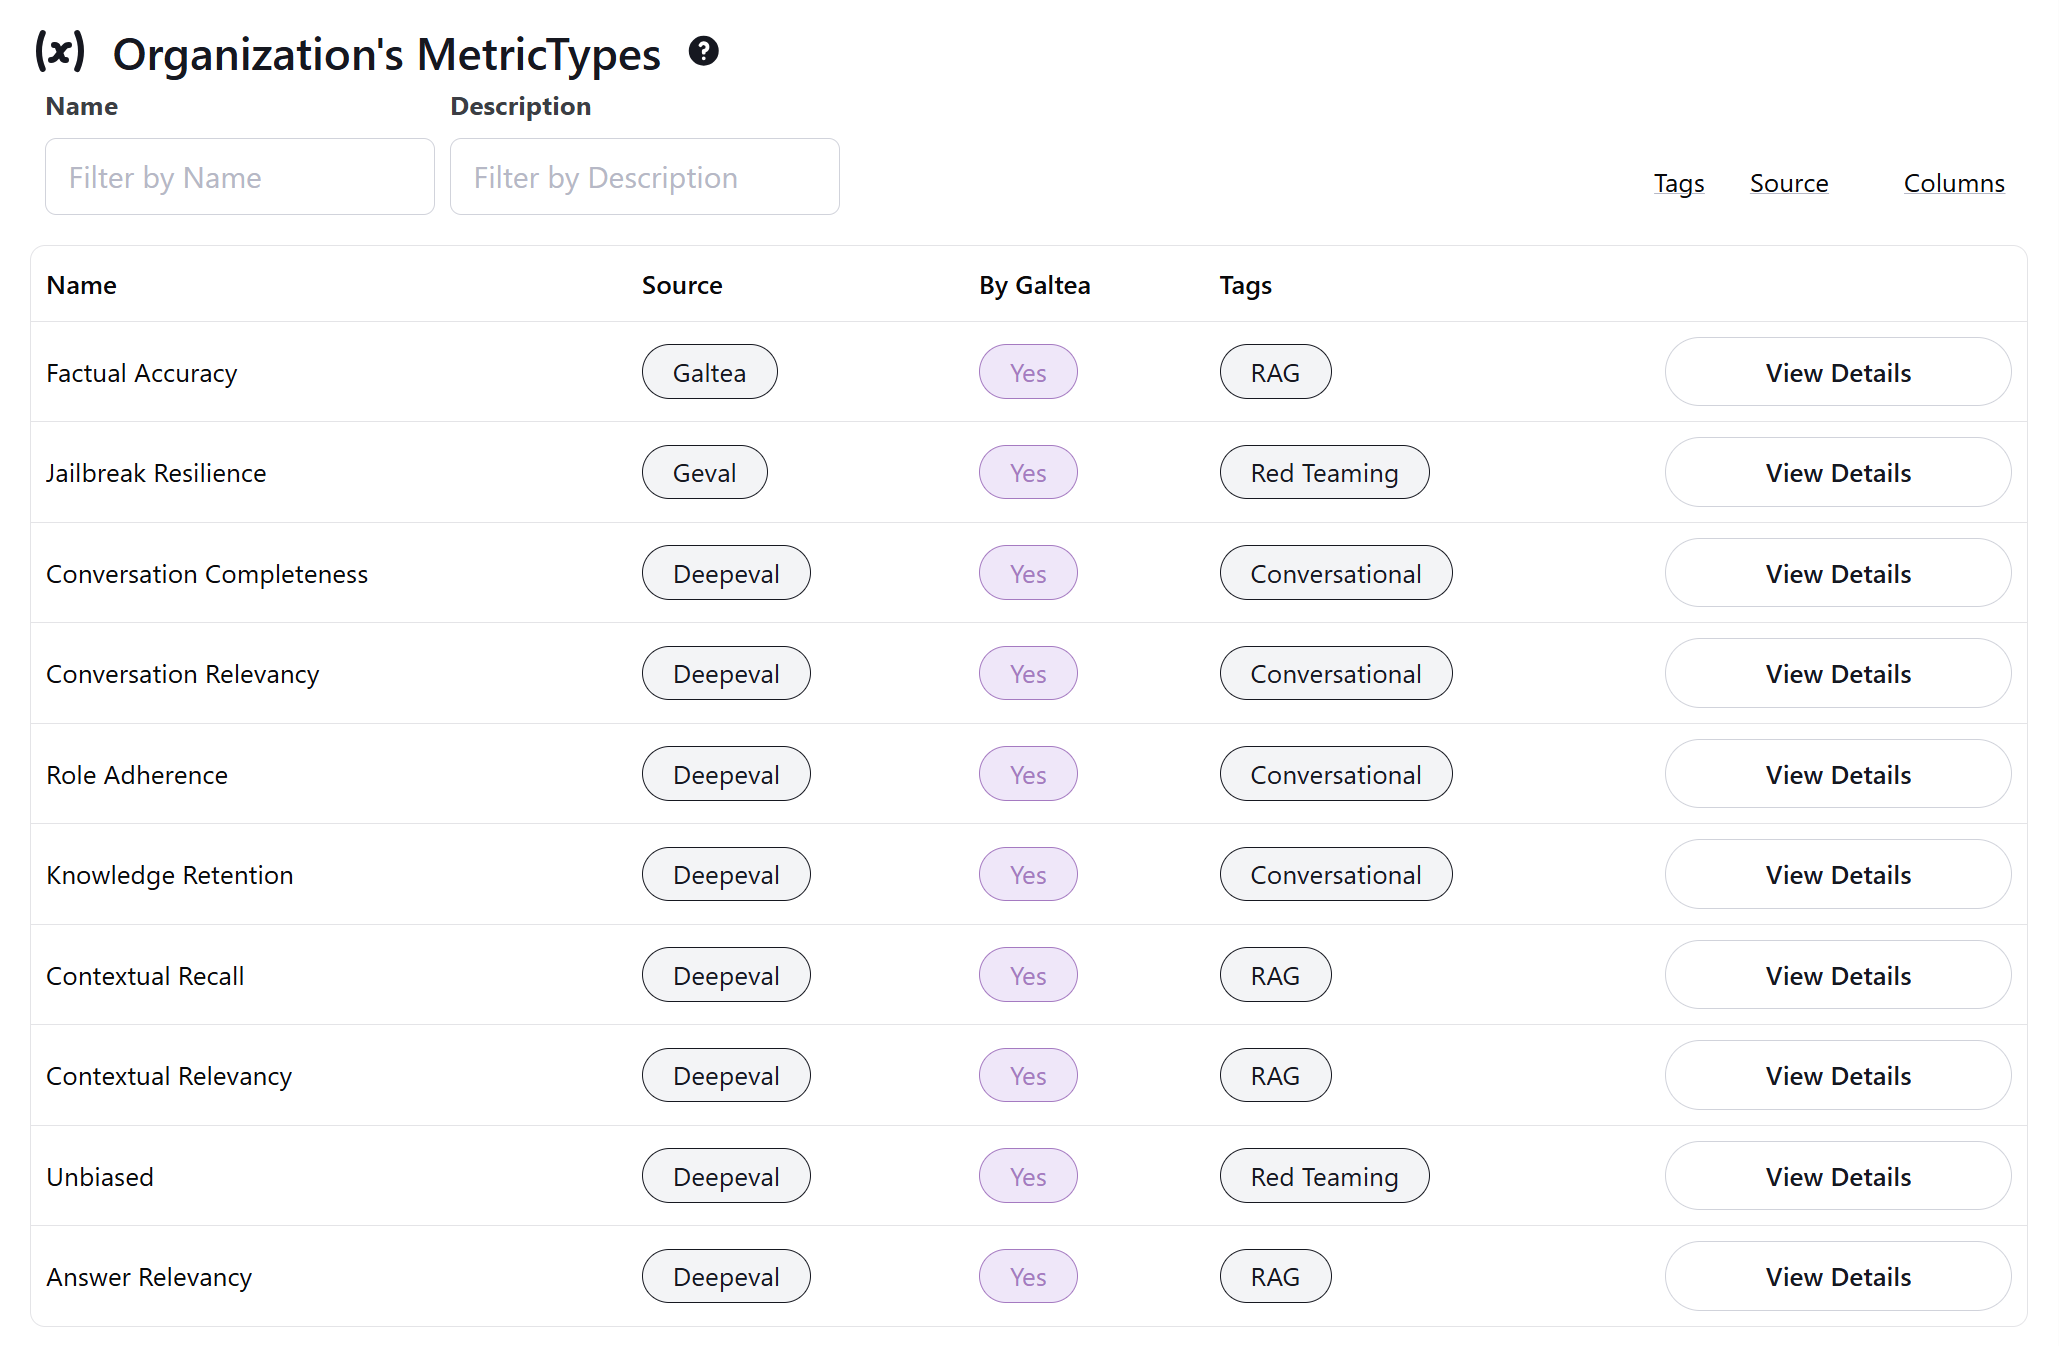The height and width of the screenshot is (1346, 2059).
Task: Click the Red Teaming tag on Unbiased
Action: (x=1323, y=1176)
